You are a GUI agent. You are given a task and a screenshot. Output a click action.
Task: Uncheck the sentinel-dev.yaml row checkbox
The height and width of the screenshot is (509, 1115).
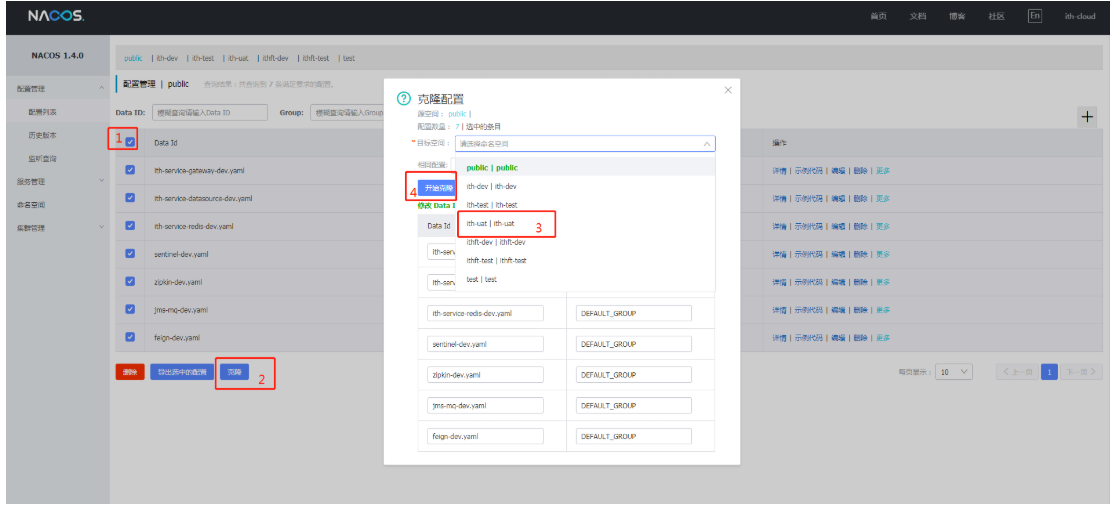[x=130, y=253]
